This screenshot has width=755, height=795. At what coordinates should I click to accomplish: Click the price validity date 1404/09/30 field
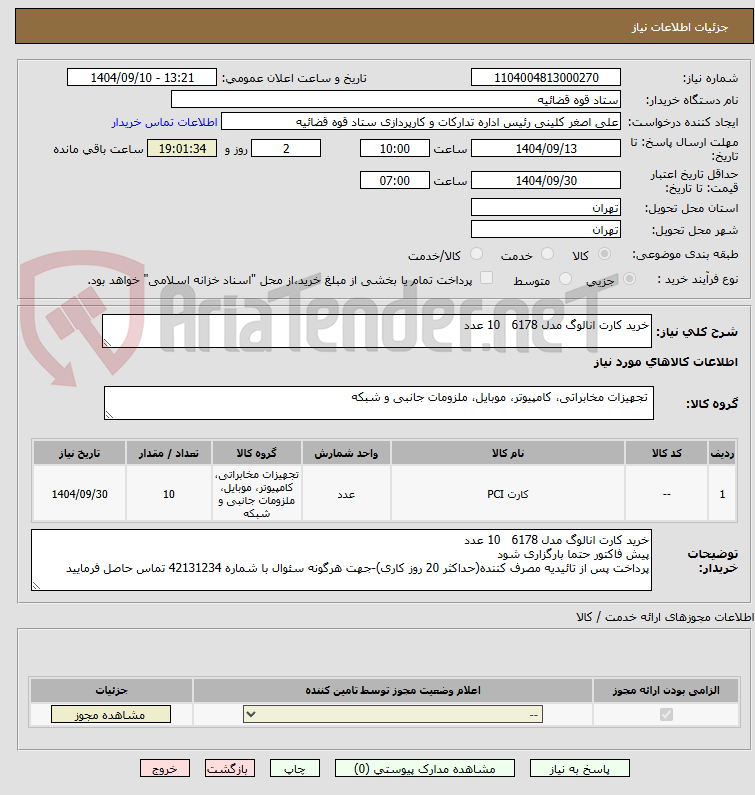(x=546, y=180)
